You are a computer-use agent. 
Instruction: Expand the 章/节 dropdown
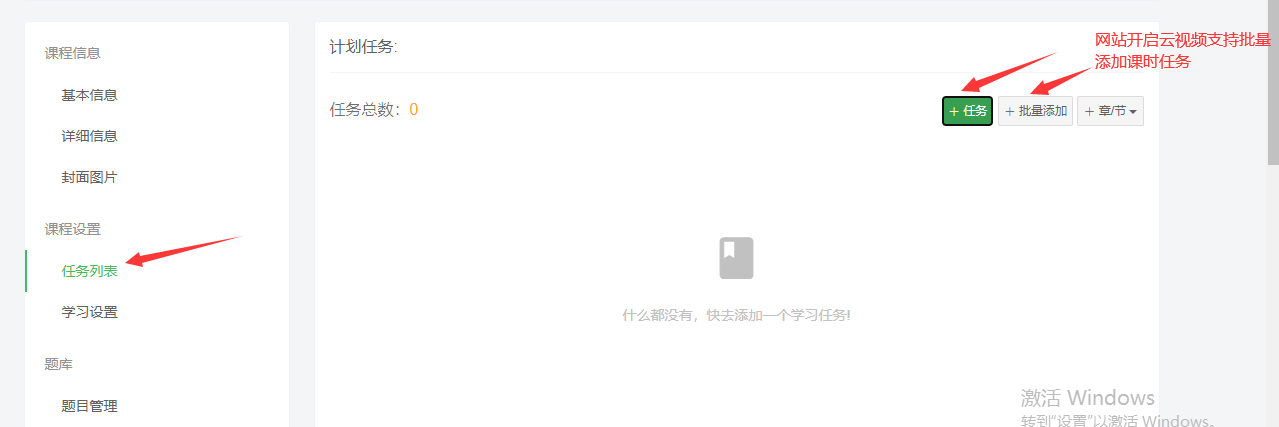click(x=1110, y=111)
